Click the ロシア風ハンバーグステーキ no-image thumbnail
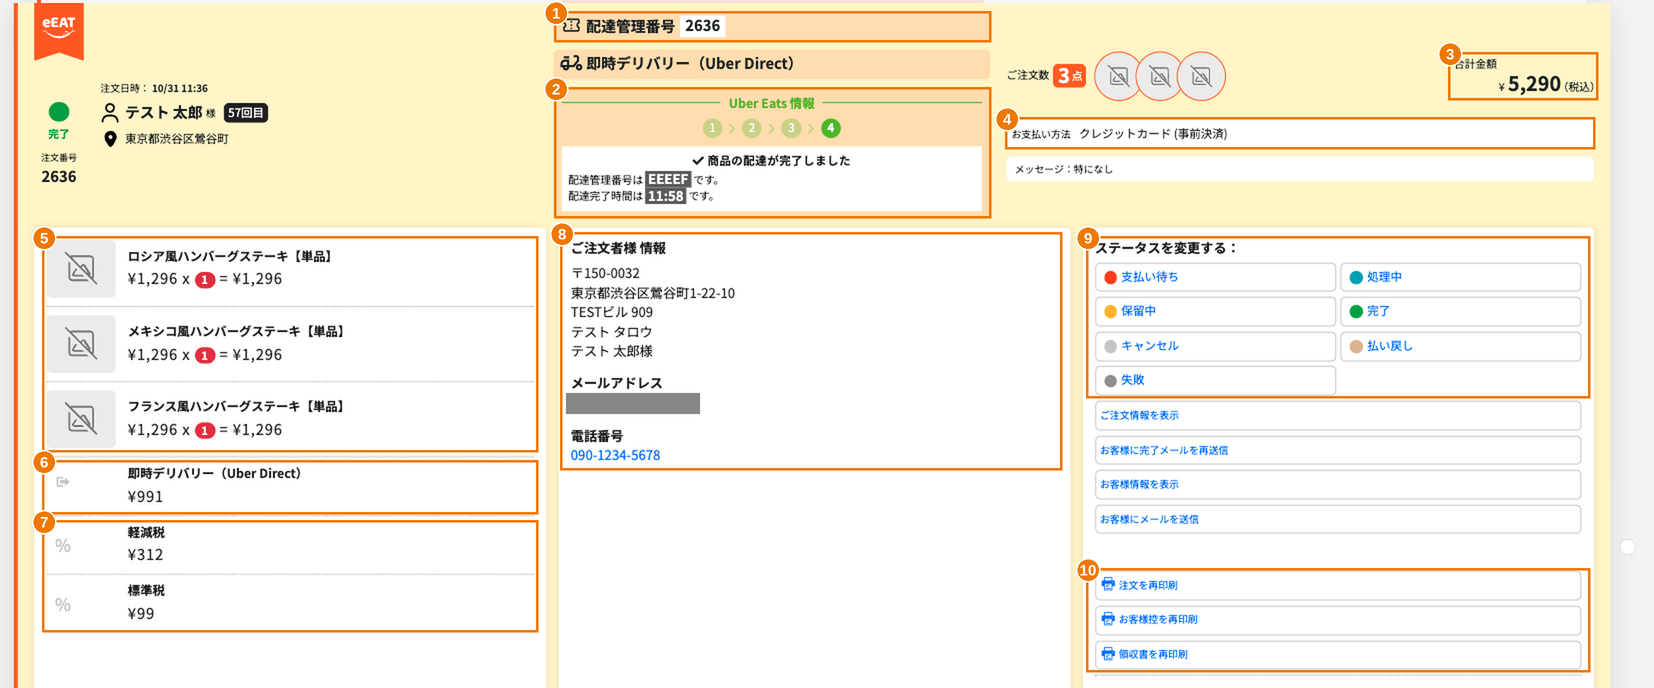Image resolution: width=1654 pixels, height=688 pixels. tap(81, 269)
